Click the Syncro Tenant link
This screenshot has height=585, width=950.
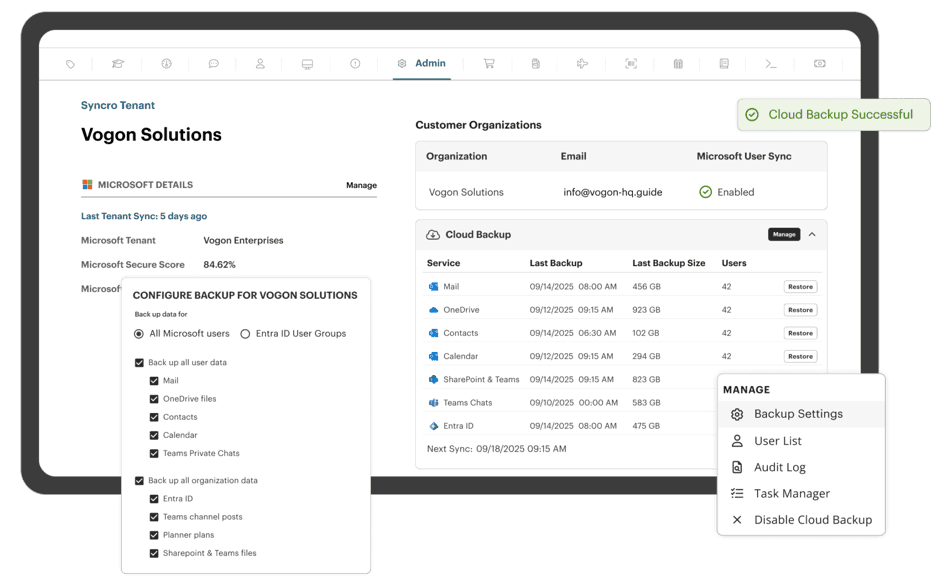point(118,105)
